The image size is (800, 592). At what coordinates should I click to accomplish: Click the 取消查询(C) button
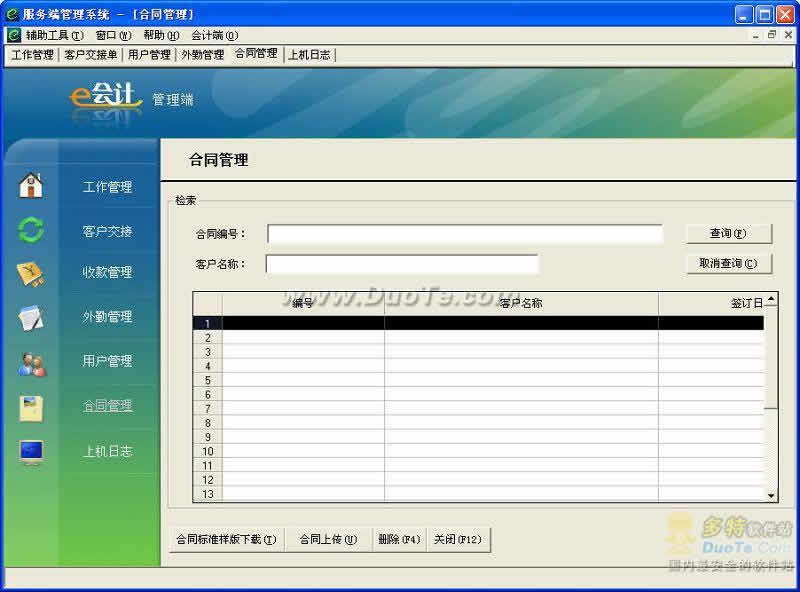729,264
